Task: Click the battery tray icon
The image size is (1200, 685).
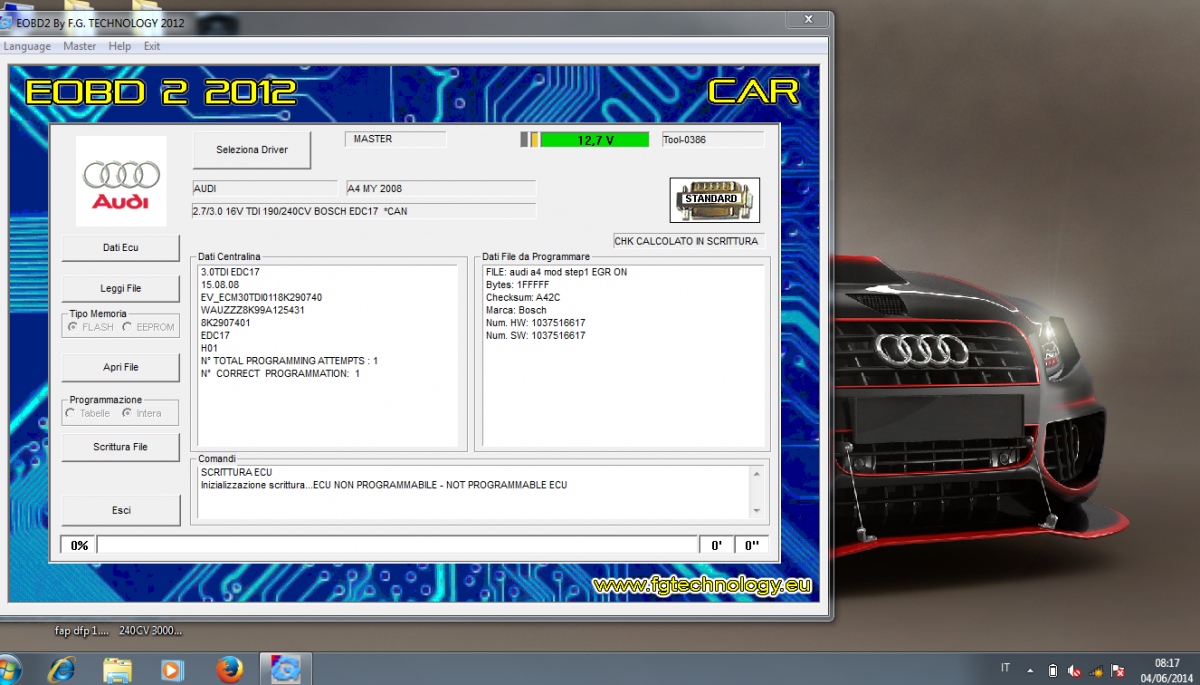Action: pyautogui.click(x=1052, y=669)
